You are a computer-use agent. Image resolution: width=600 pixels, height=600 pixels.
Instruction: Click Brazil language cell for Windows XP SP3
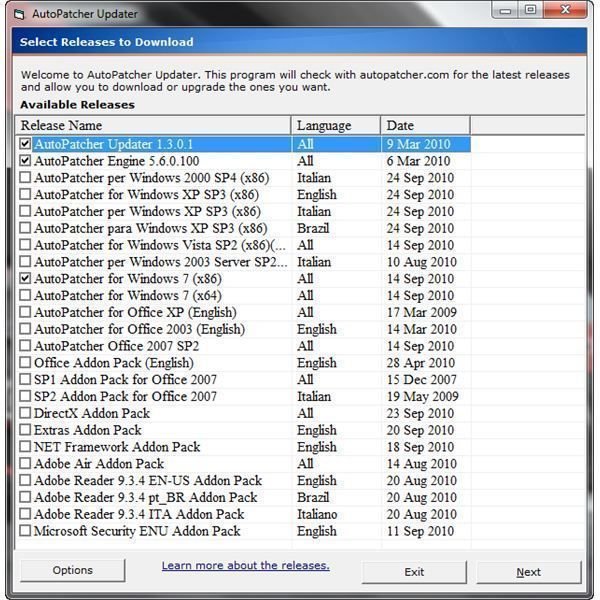click(x=313, y=228)
